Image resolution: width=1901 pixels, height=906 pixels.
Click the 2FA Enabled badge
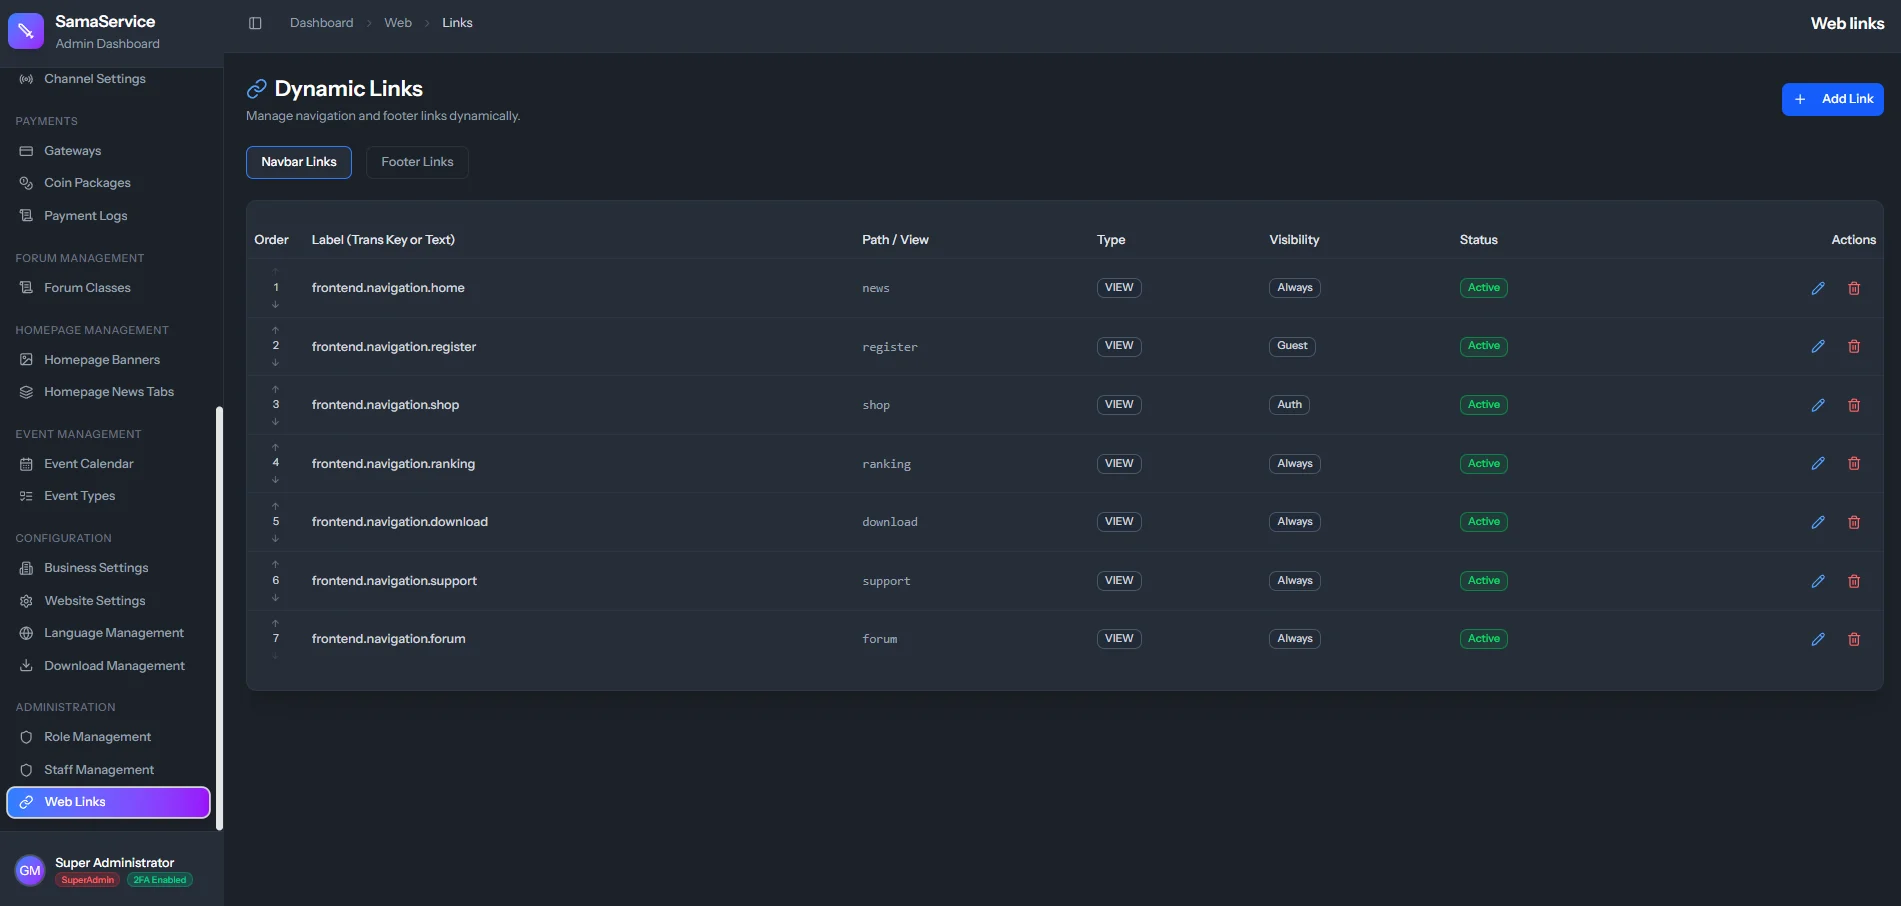tap(160, 880)
